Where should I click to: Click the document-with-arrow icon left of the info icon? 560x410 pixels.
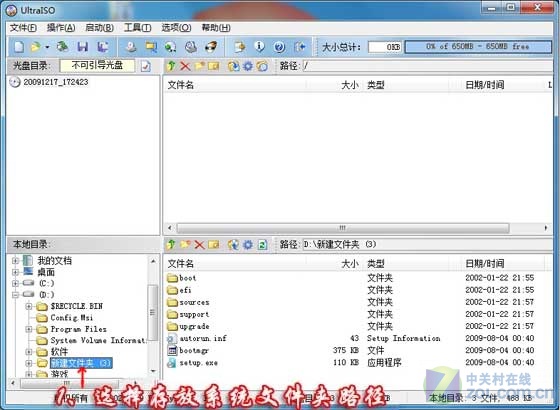pyautogui.click(x=240, y=46)
